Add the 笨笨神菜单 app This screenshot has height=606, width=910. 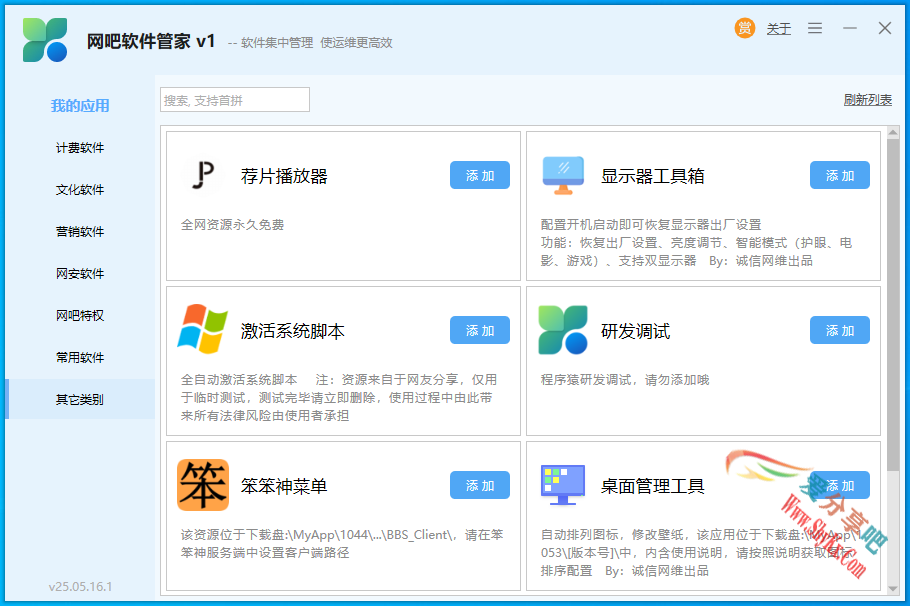(x=480, y=485)
